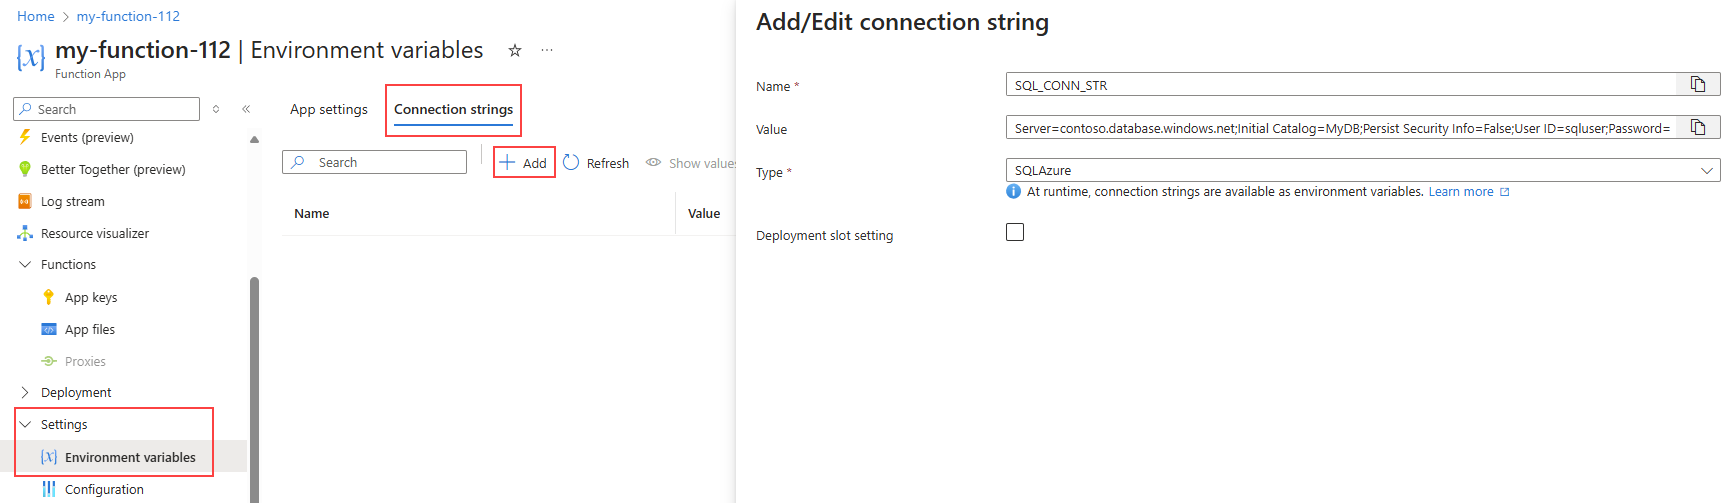Click the Configuration icon
The height and width of the screenshot is (503, 1726).
coord(49,489)
